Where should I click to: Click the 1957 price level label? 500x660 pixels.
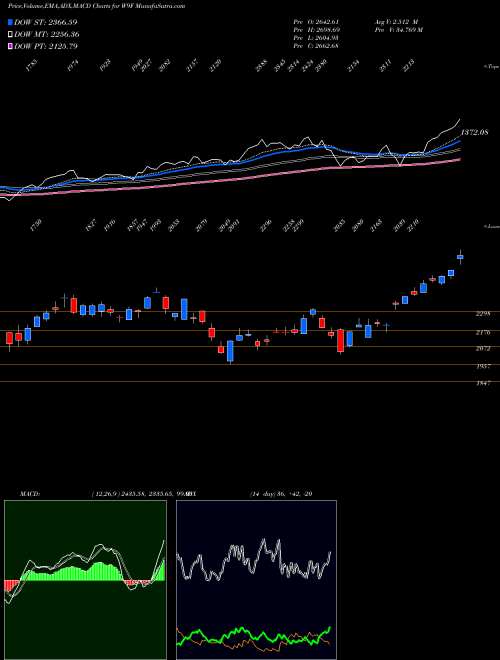click(x=483, y=367)
